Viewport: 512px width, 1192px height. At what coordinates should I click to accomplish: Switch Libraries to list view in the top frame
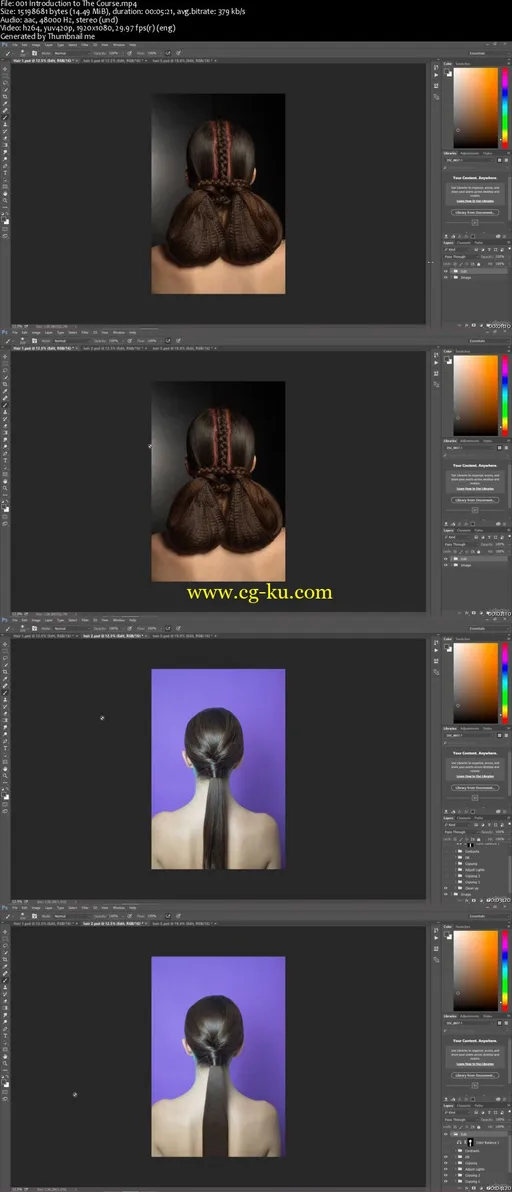[506, 160]
